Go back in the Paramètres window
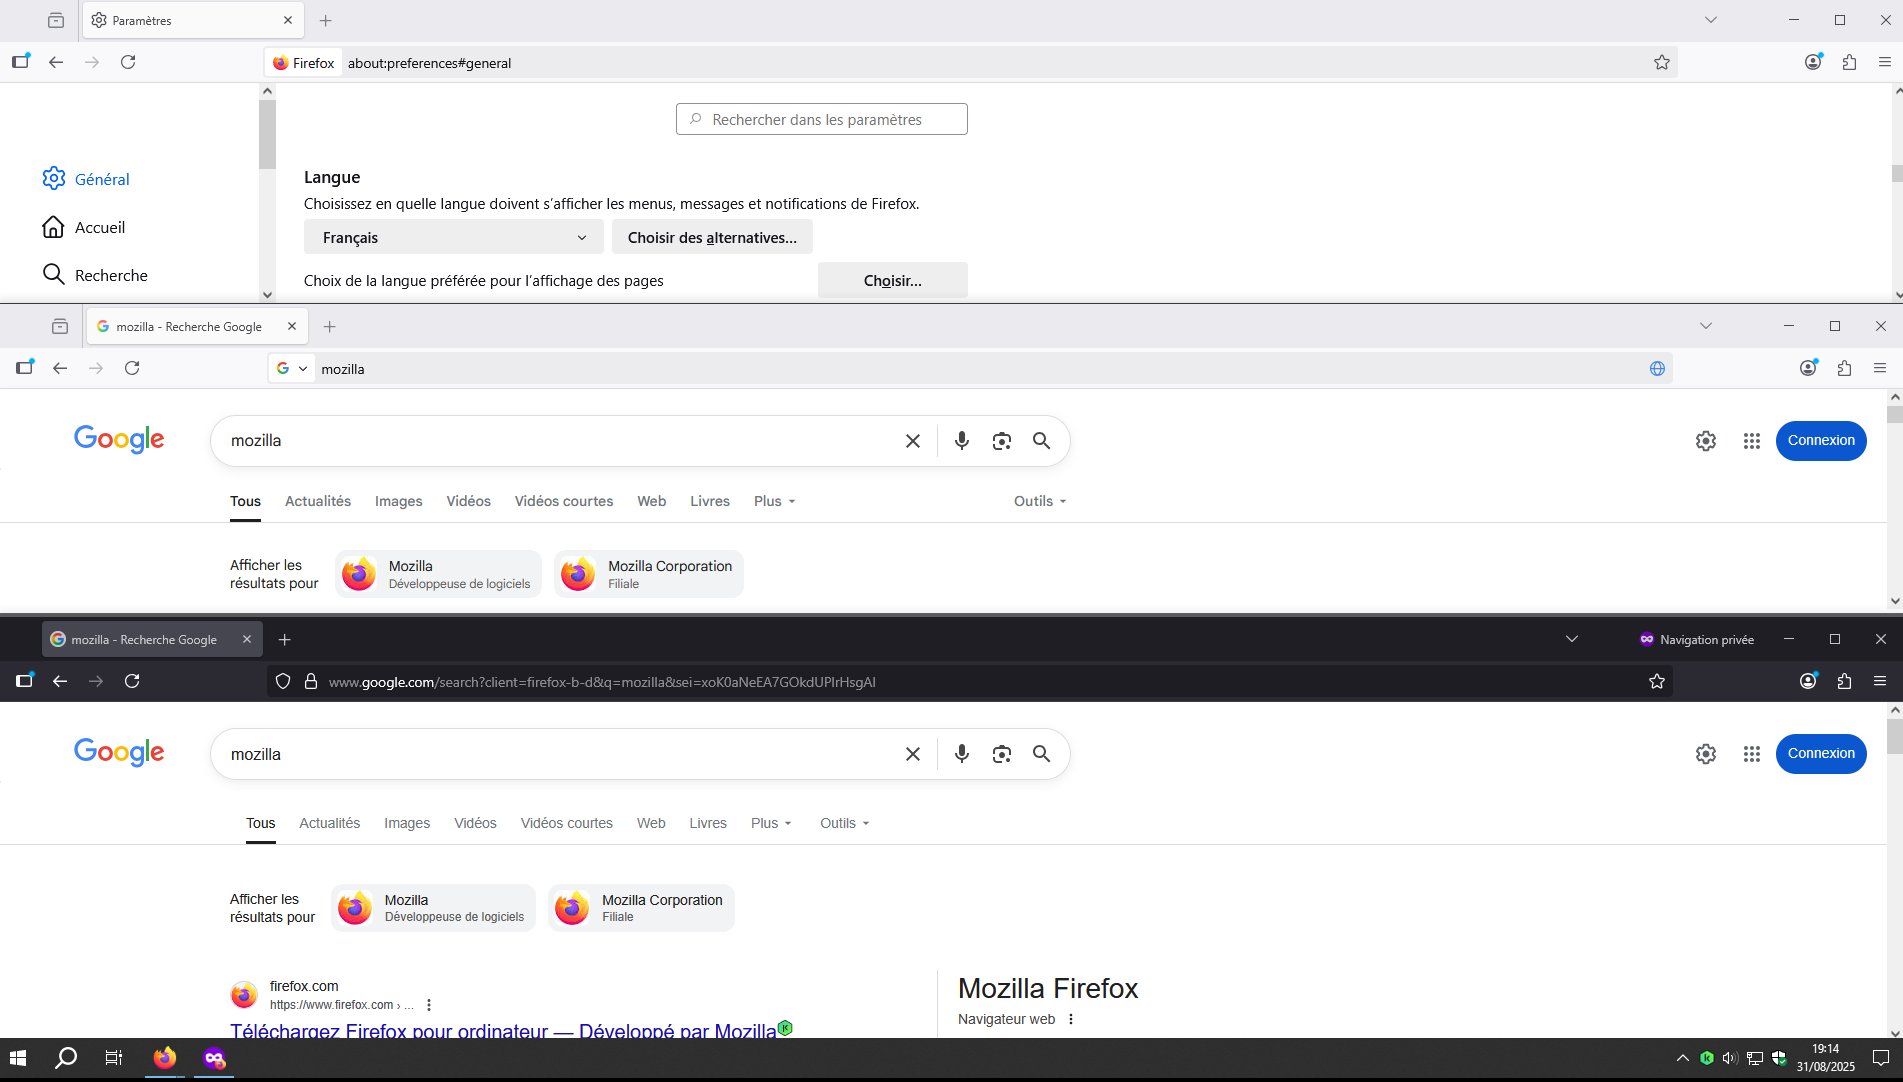The height and width of the screenshot is (1082, 1903). (x=56, y=62)
